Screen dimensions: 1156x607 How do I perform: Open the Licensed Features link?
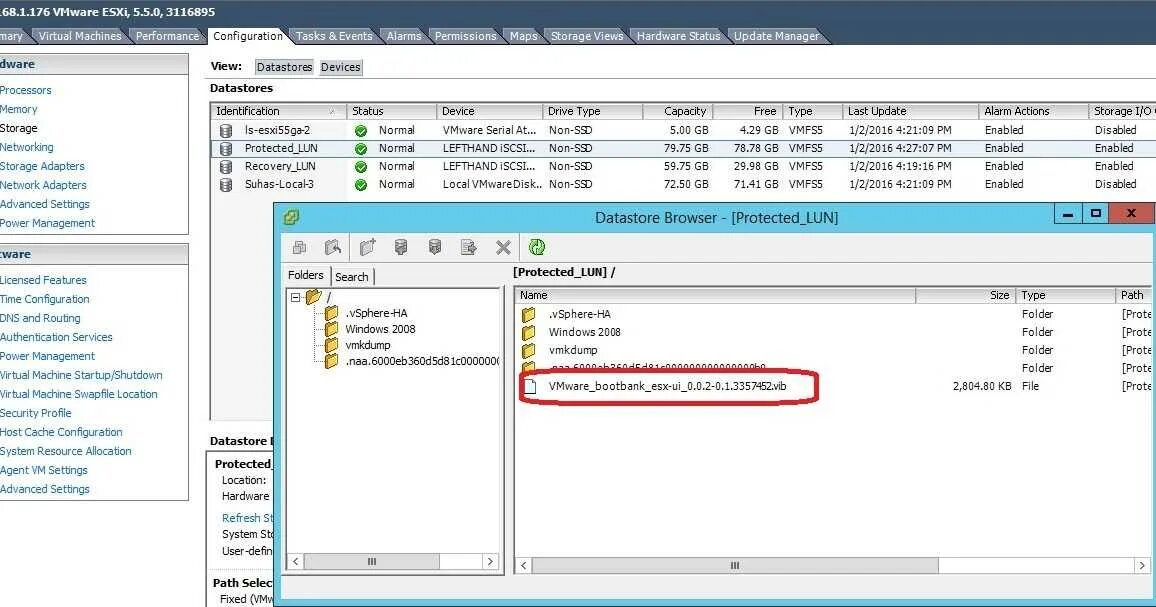click(x=43, y=280)
